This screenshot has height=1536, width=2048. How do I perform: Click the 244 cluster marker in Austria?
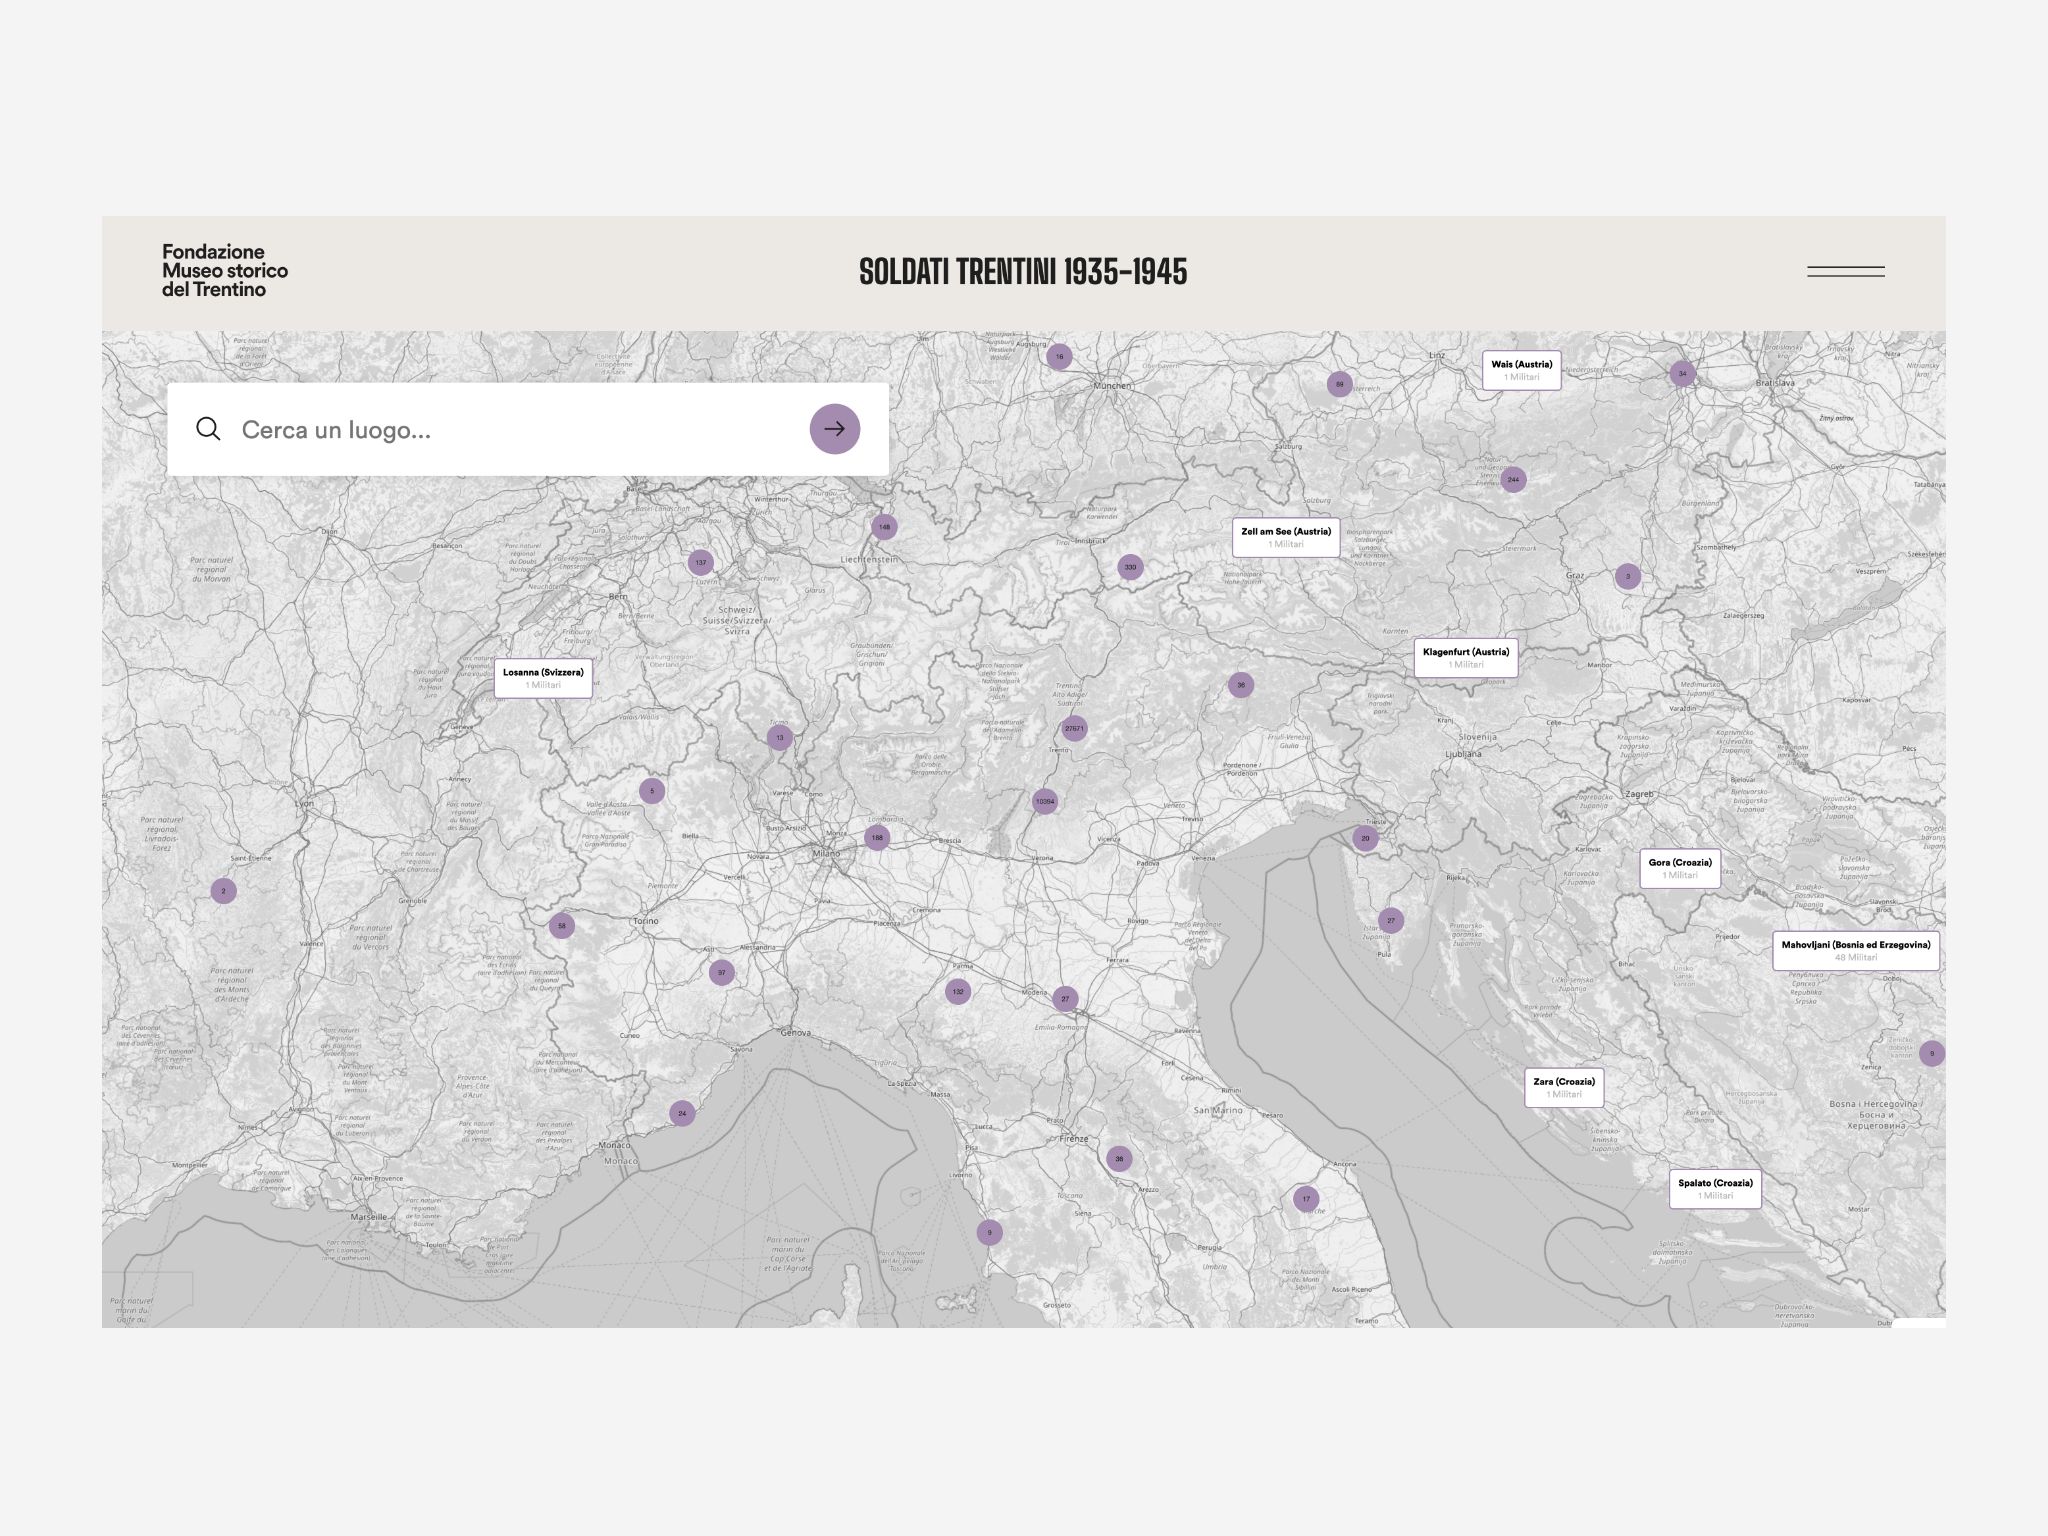[x=1513, y=480]
